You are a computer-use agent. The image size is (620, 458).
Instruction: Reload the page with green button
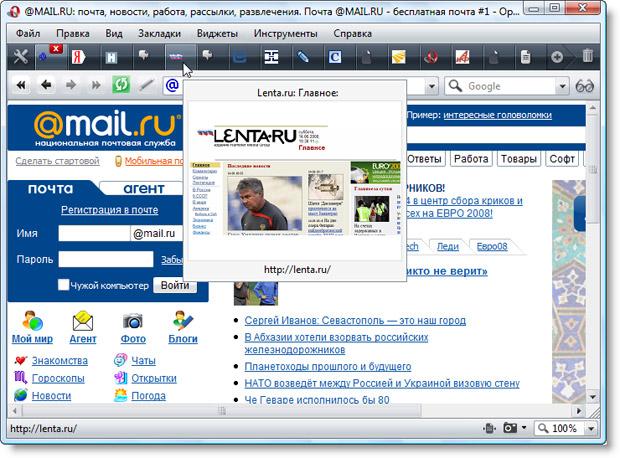tap(121, 85)
